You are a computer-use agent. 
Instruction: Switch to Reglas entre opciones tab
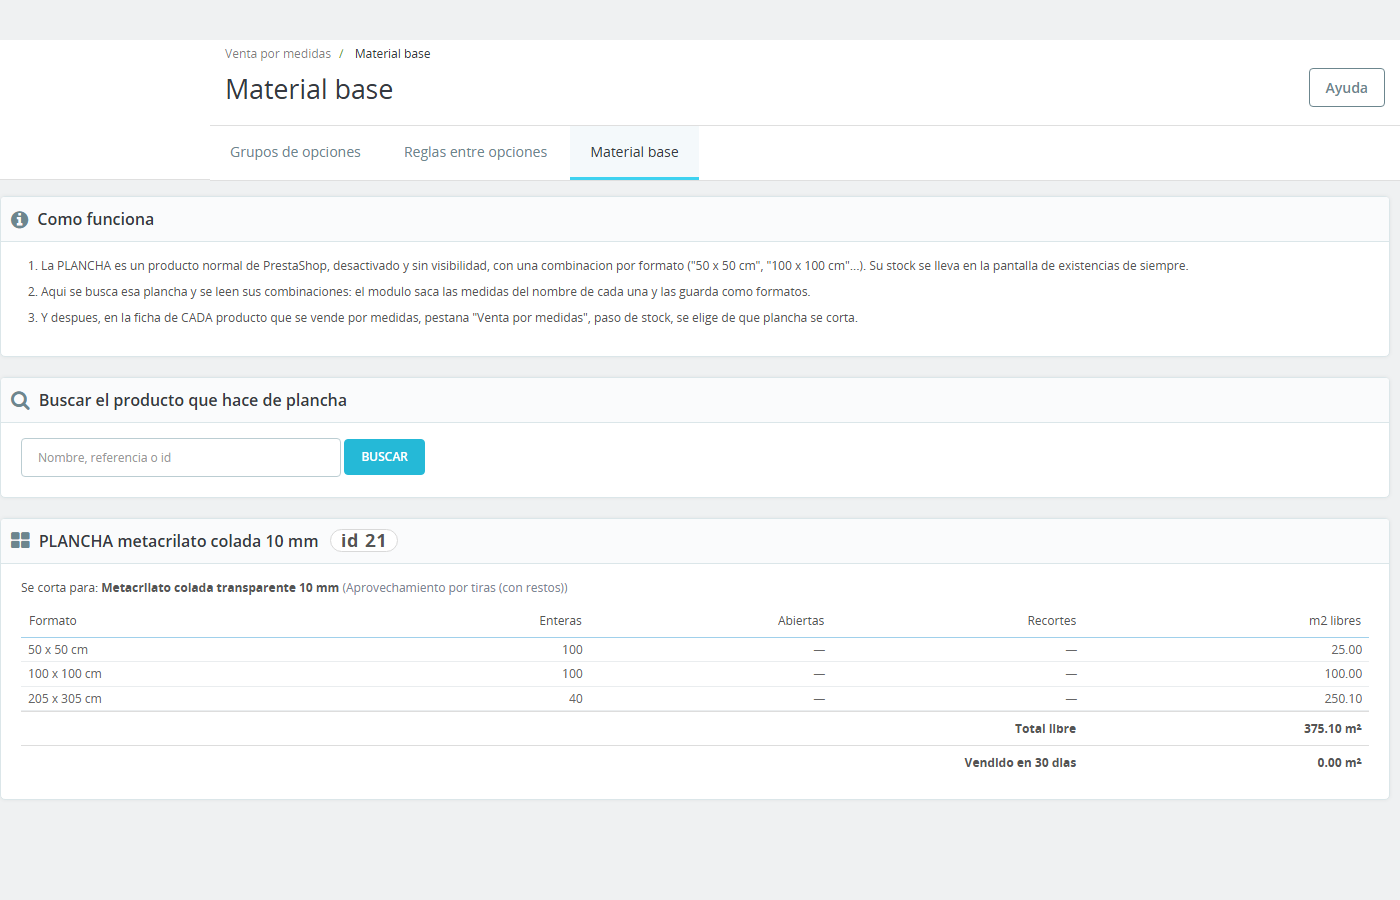click(475, 152)
